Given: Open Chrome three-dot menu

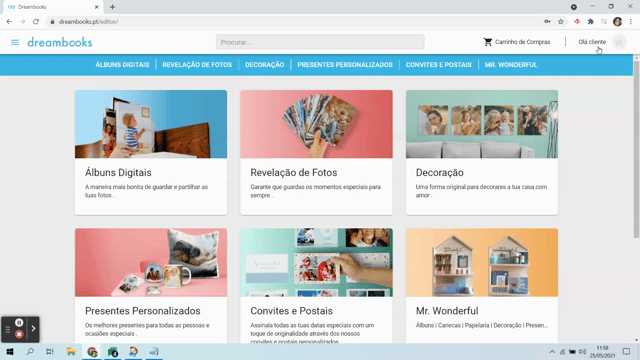Looking at the screenshot, I should (x=631, y=22).
